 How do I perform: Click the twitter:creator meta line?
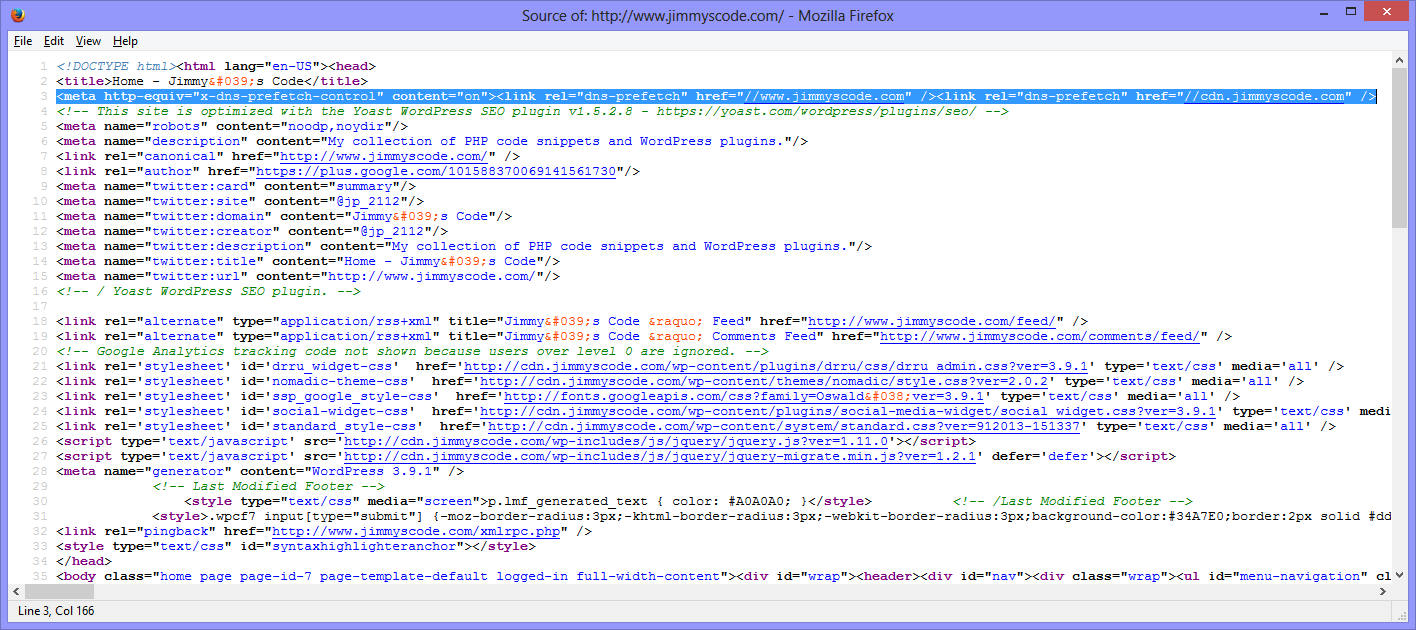(252, 231)
